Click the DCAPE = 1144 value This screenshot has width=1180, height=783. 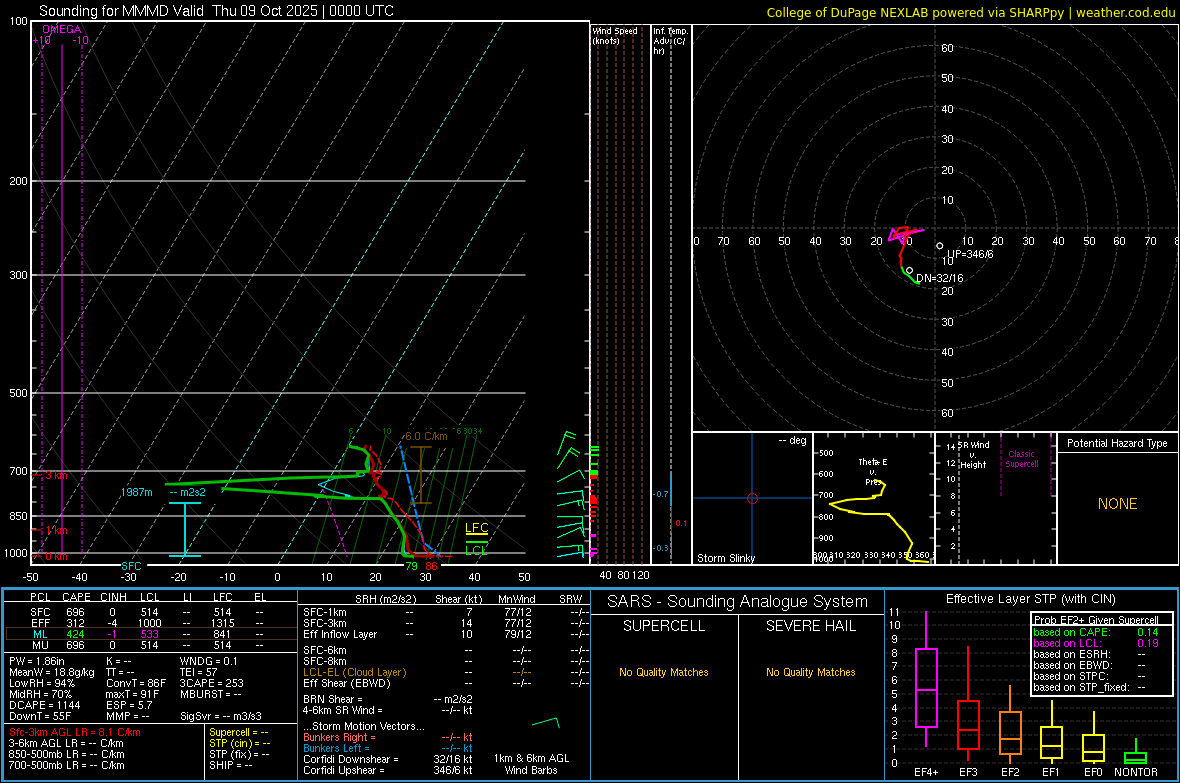[45, 705]
